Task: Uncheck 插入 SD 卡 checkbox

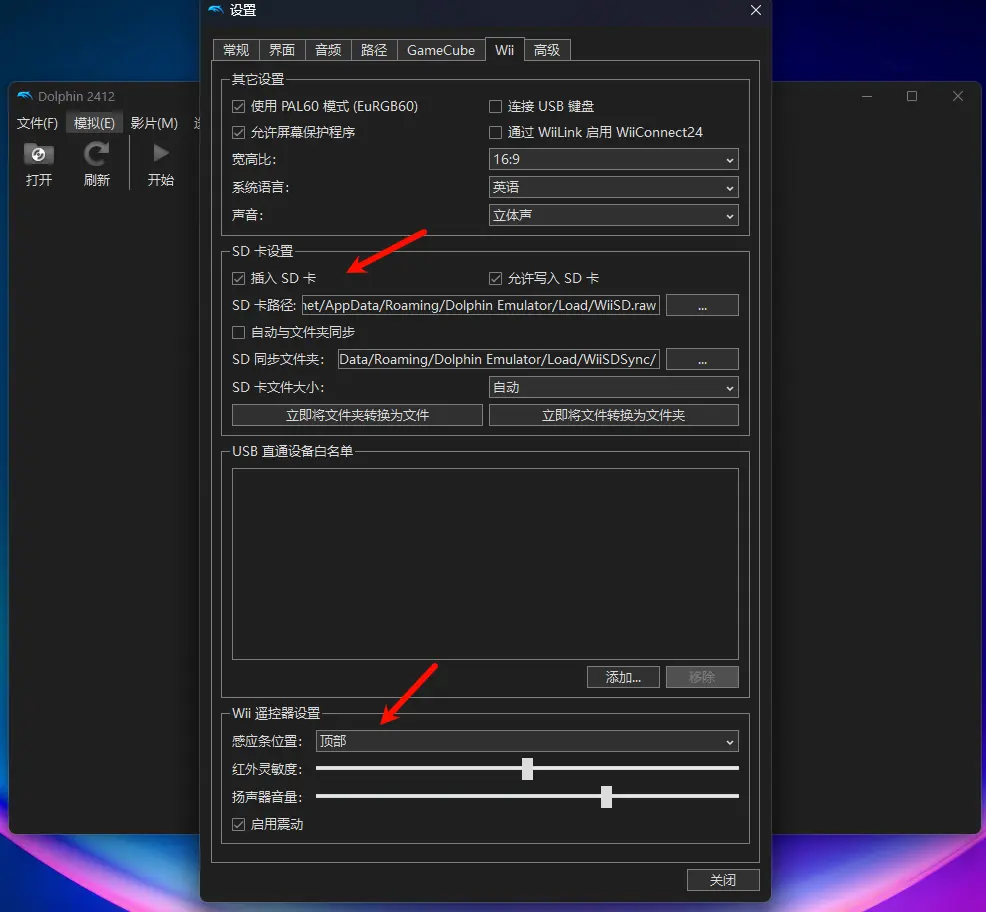Action: pyautogui.click(x=238, y=278)
